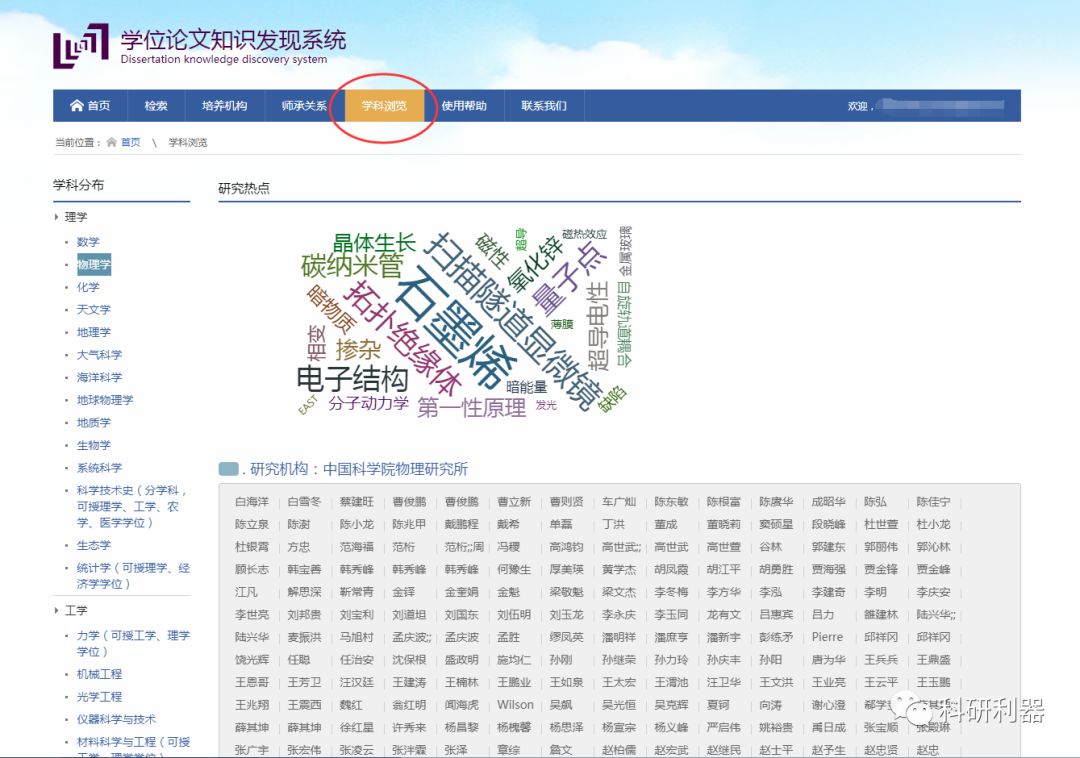Collapse the 理学 category tree
Screen dimensions: 1080x758
[57, 217]
